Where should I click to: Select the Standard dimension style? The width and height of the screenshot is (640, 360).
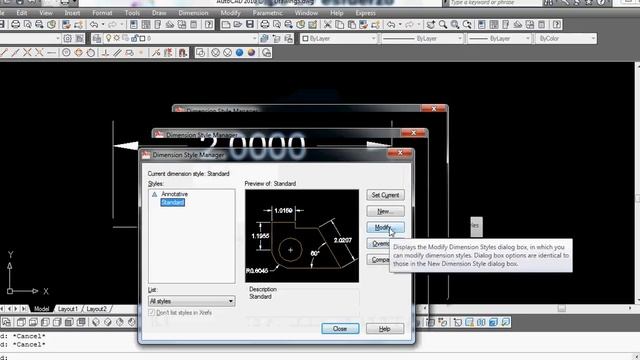[x=172, y=202]
